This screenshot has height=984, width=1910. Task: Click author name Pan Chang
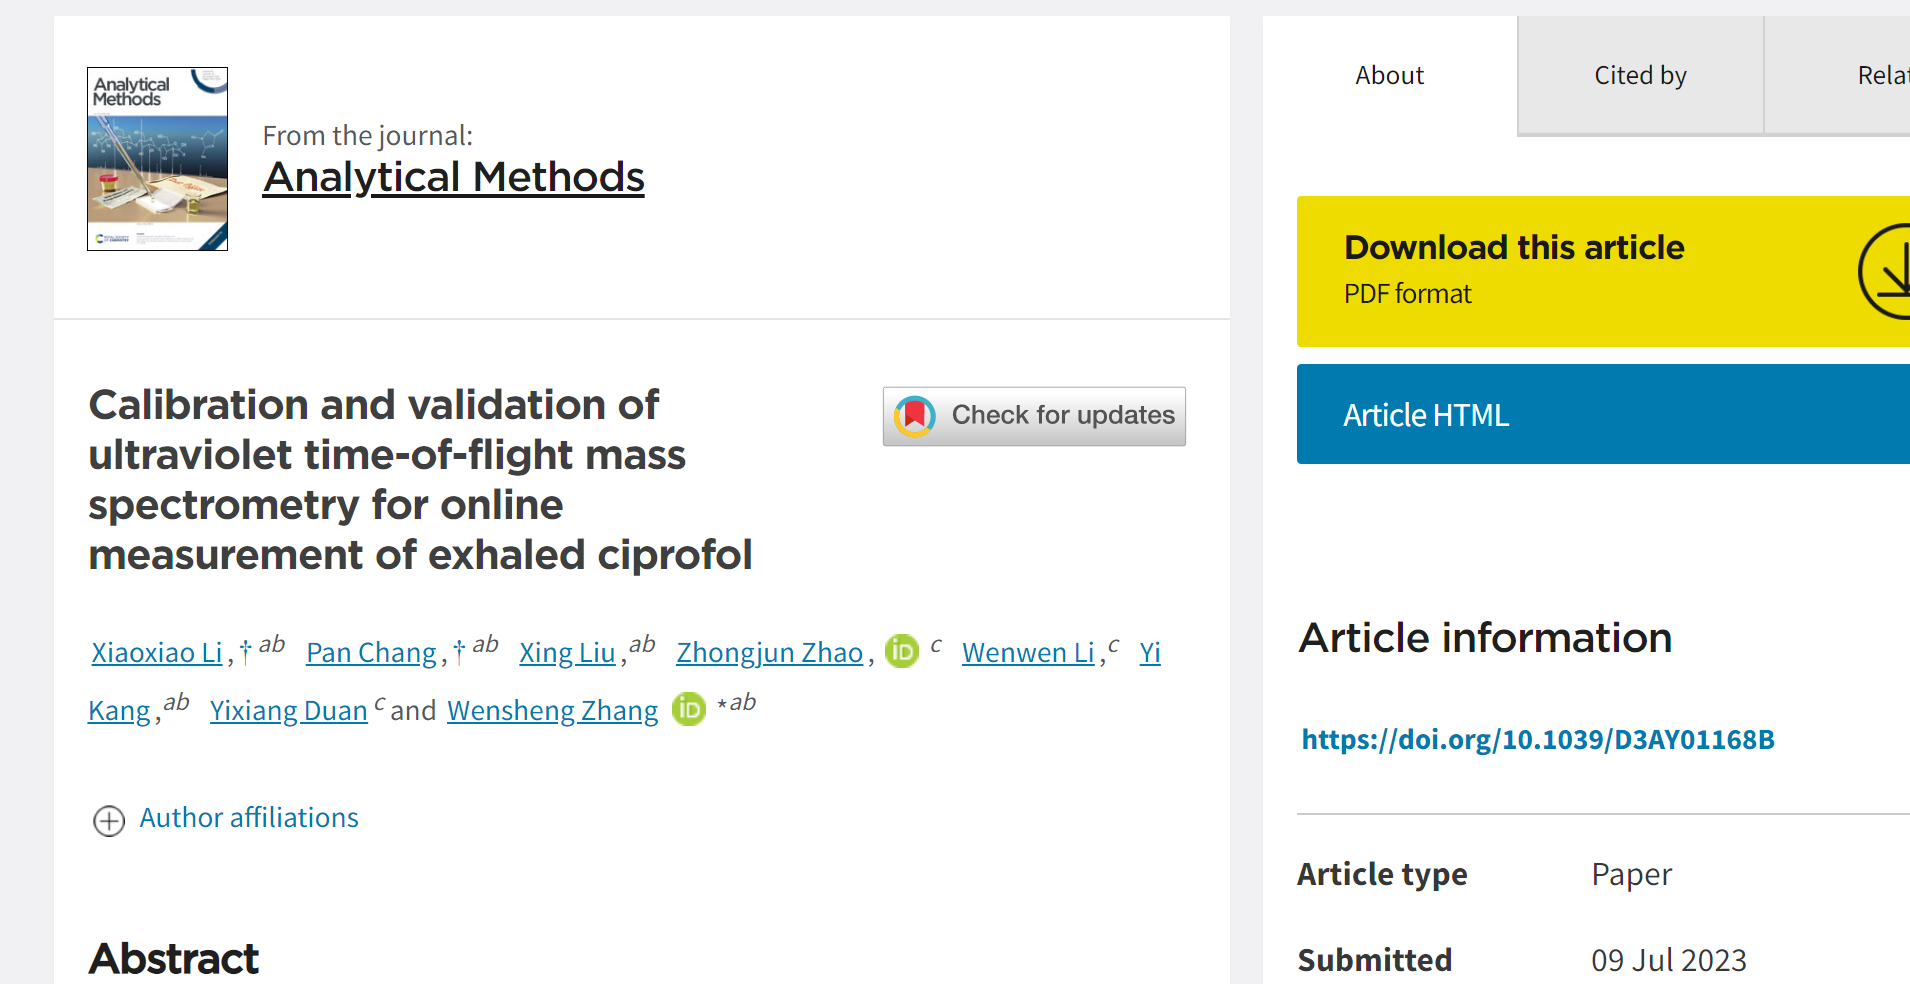tap(371, 653)
